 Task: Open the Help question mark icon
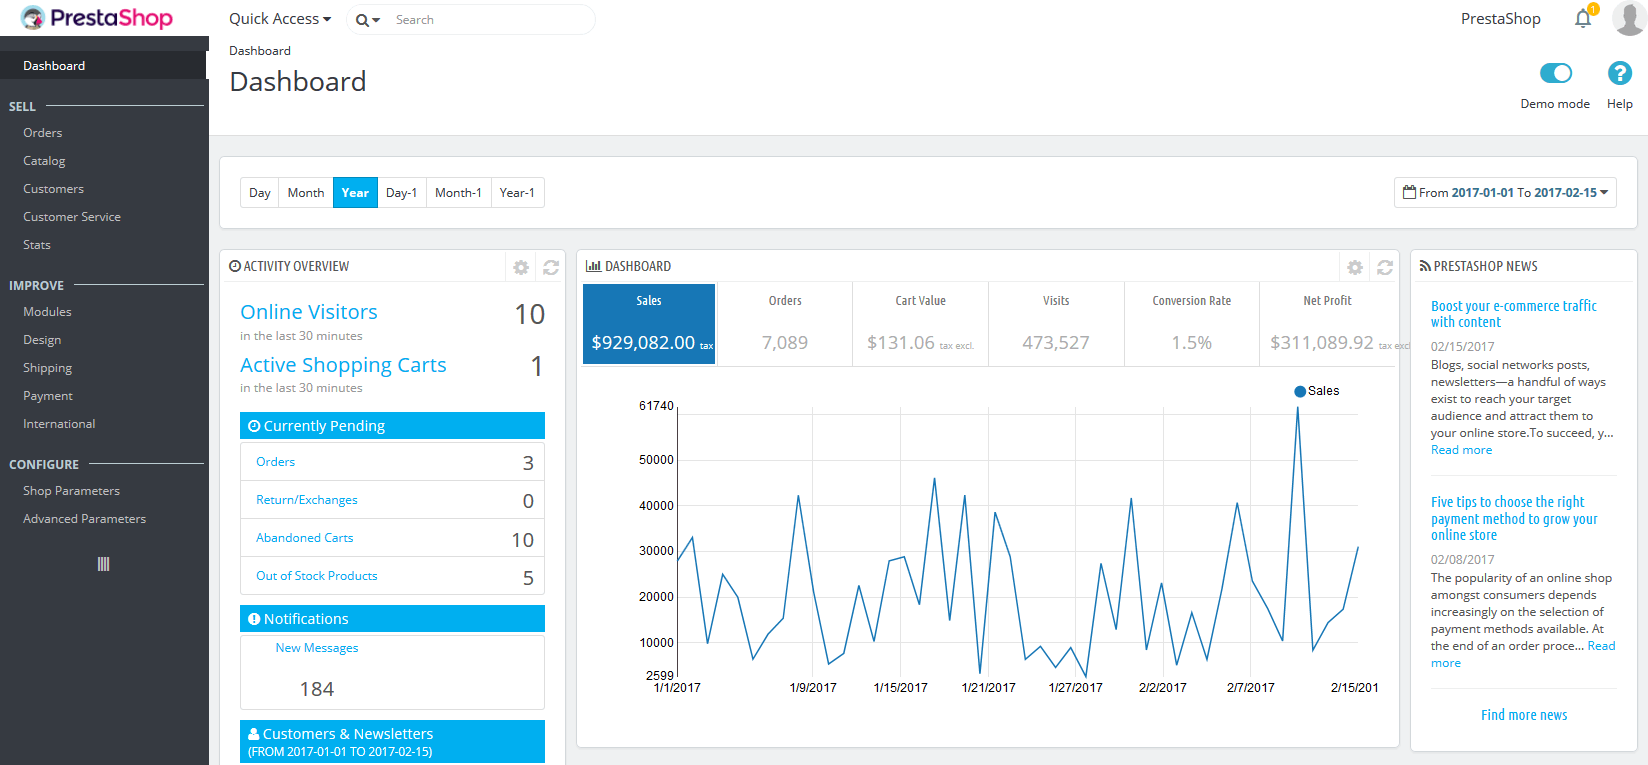1620,73
